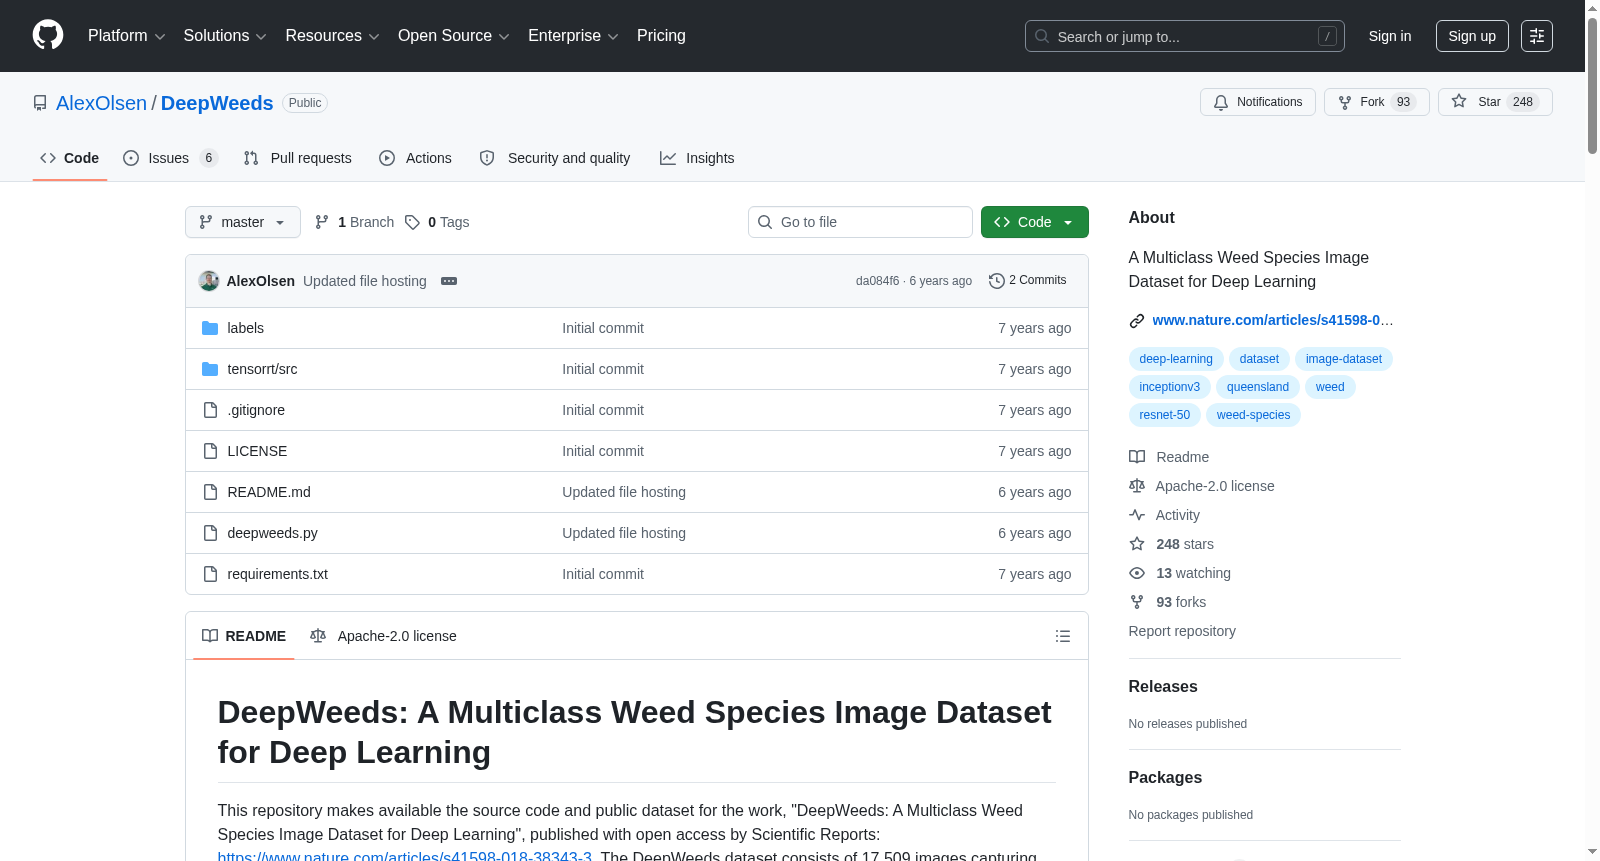Star the DeepWeeds repository

point(1495,102)
